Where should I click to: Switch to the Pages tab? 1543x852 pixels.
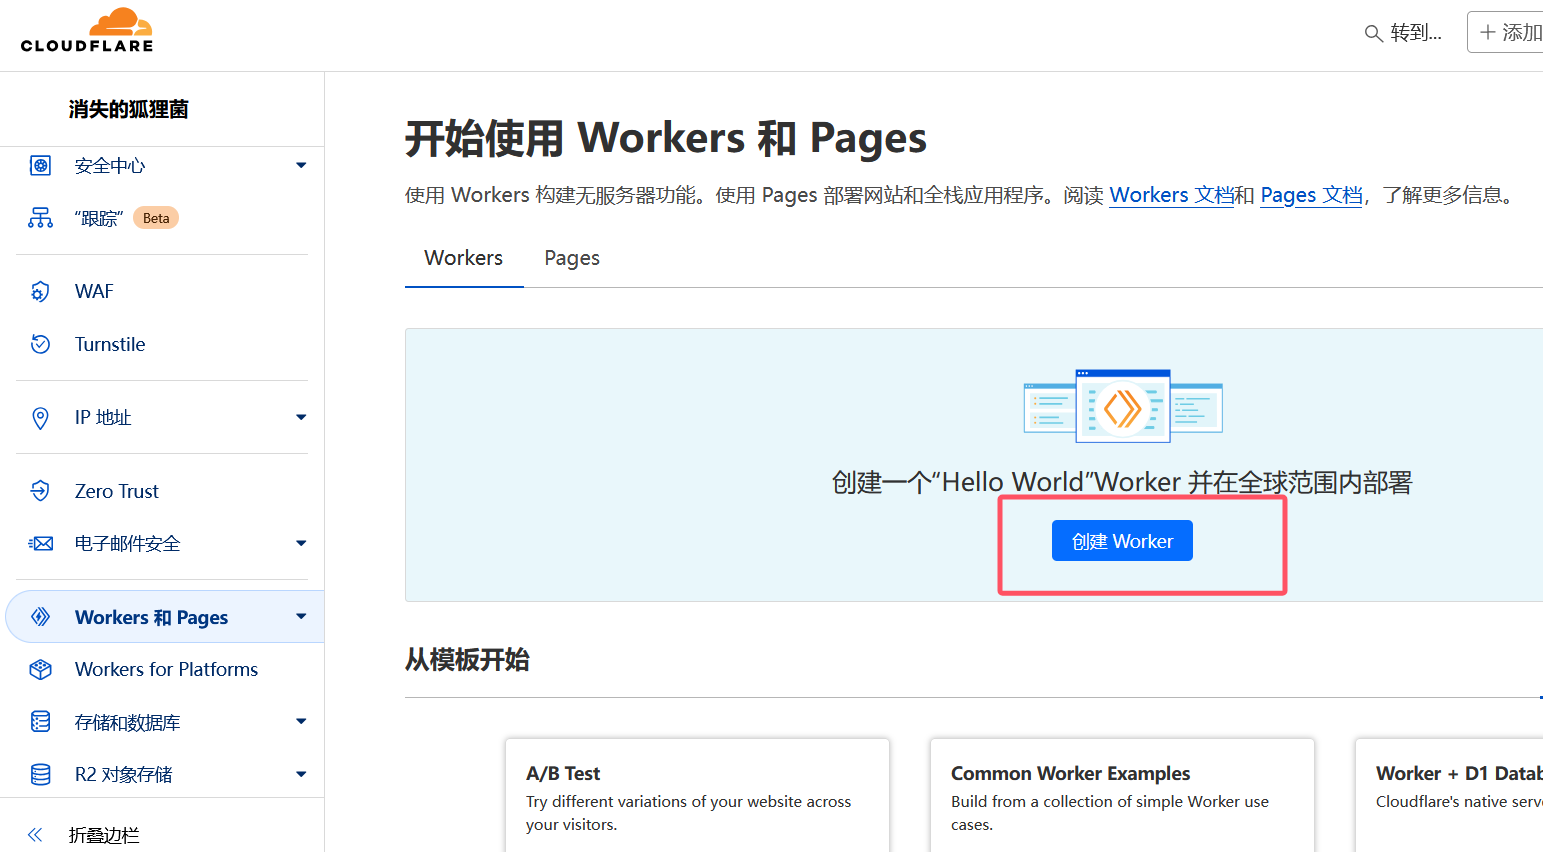[x=572, y=258]
